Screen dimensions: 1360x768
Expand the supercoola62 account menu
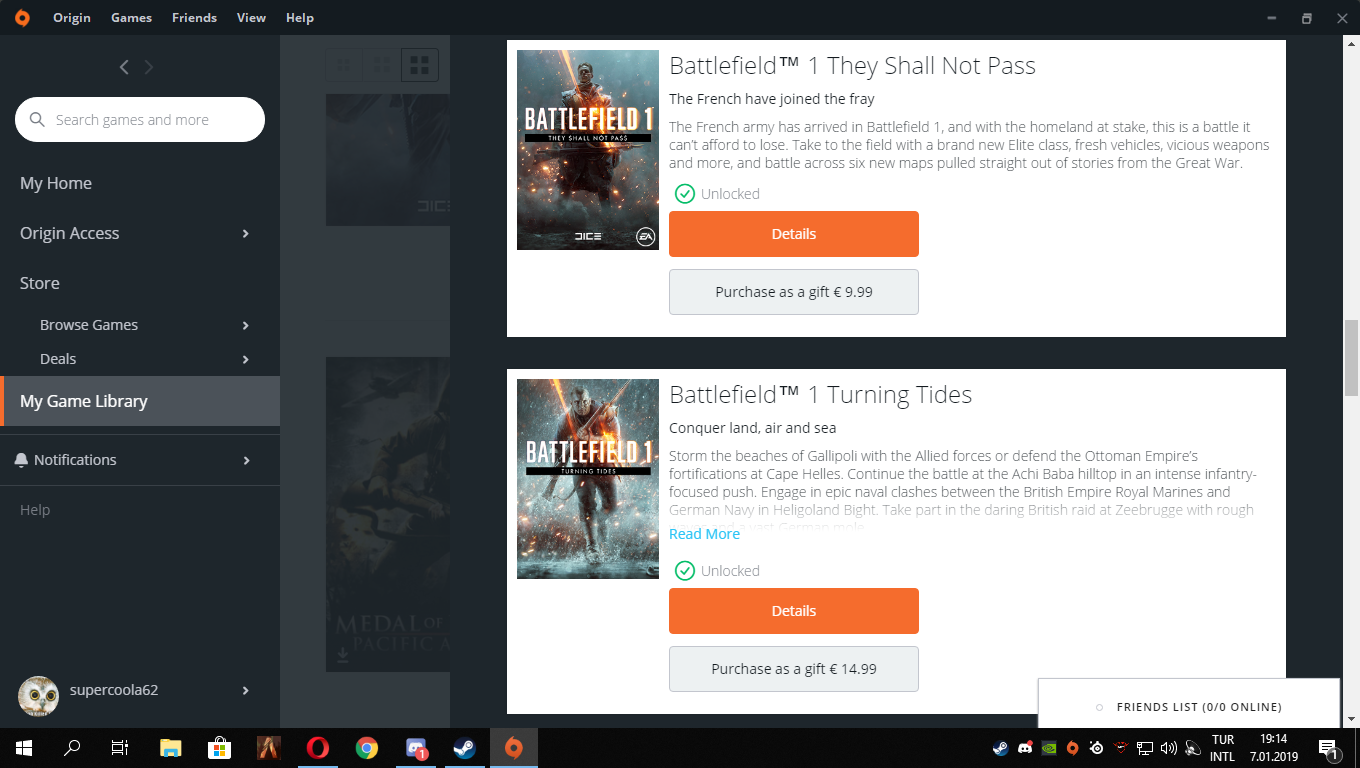pyautogui.click(x=246, y=690)
